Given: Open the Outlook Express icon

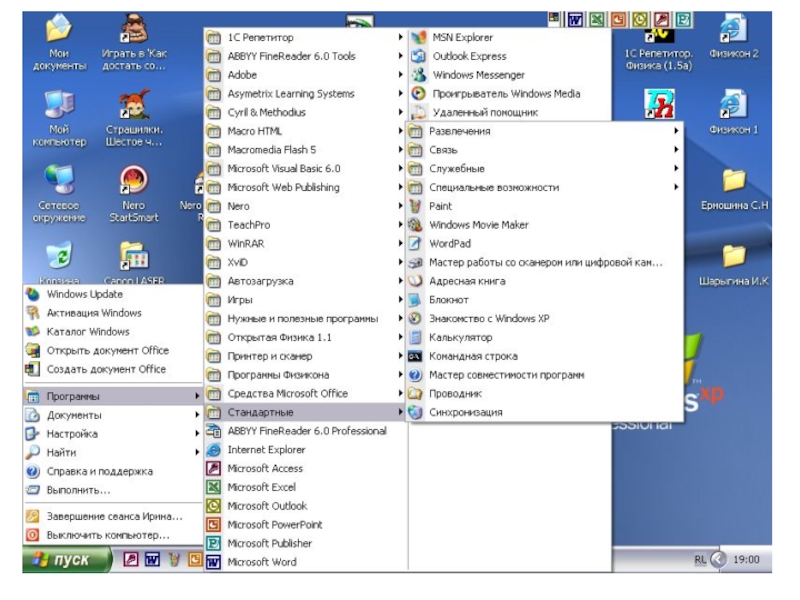Looking at the screenshot, I should pyautogui.click(x=419, y=56).
